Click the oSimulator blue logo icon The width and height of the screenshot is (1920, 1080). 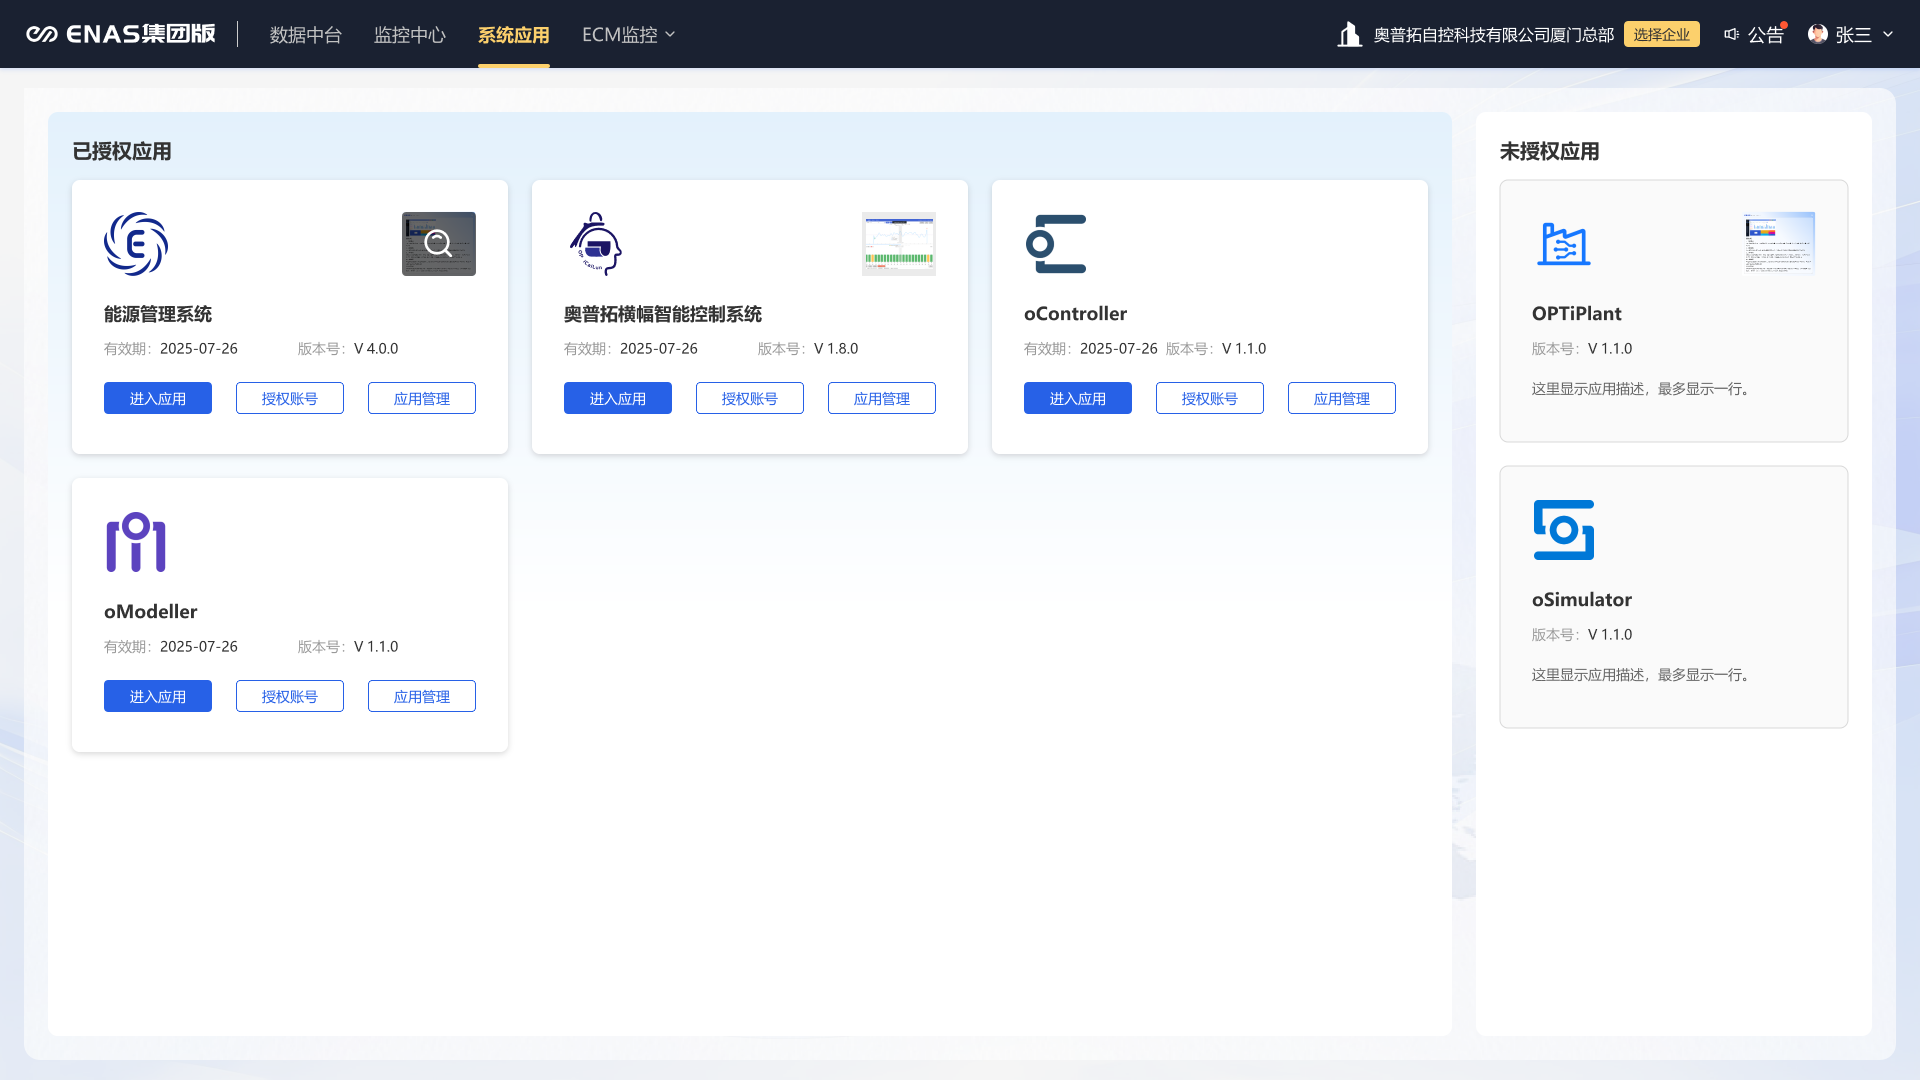pyautogui.click(x=1564, y=530)
